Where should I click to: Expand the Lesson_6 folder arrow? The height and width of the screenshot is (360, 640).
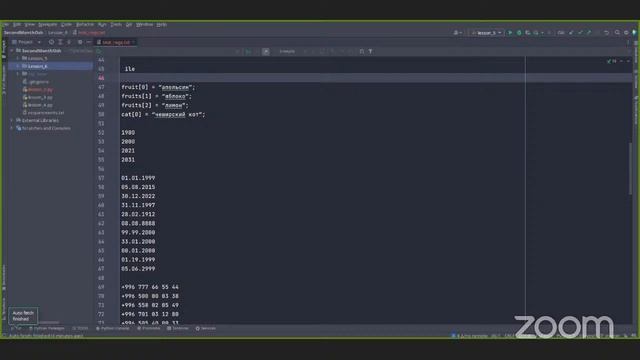[x=18, y=66]
